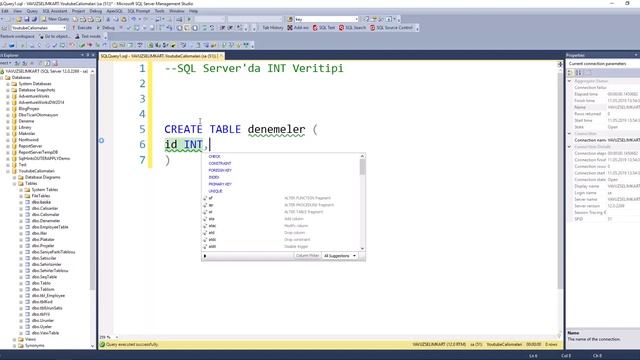The height and width of the screenshot is (360, 640).
Task: Select the dbo.Denemeler table
Action: 46,221
